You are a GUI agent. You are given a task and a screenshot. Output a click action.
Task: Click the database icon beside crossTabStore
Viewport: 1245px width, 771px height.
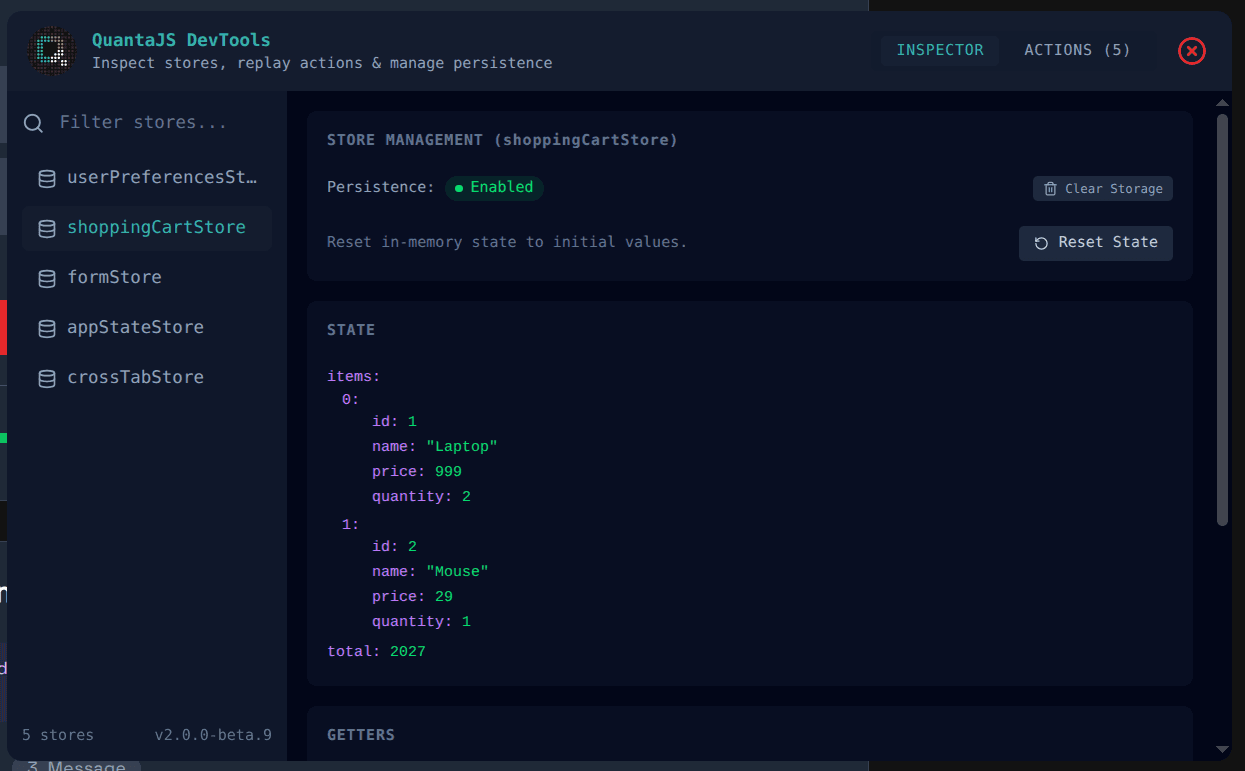pyautogui.click(x=46, y=377)
